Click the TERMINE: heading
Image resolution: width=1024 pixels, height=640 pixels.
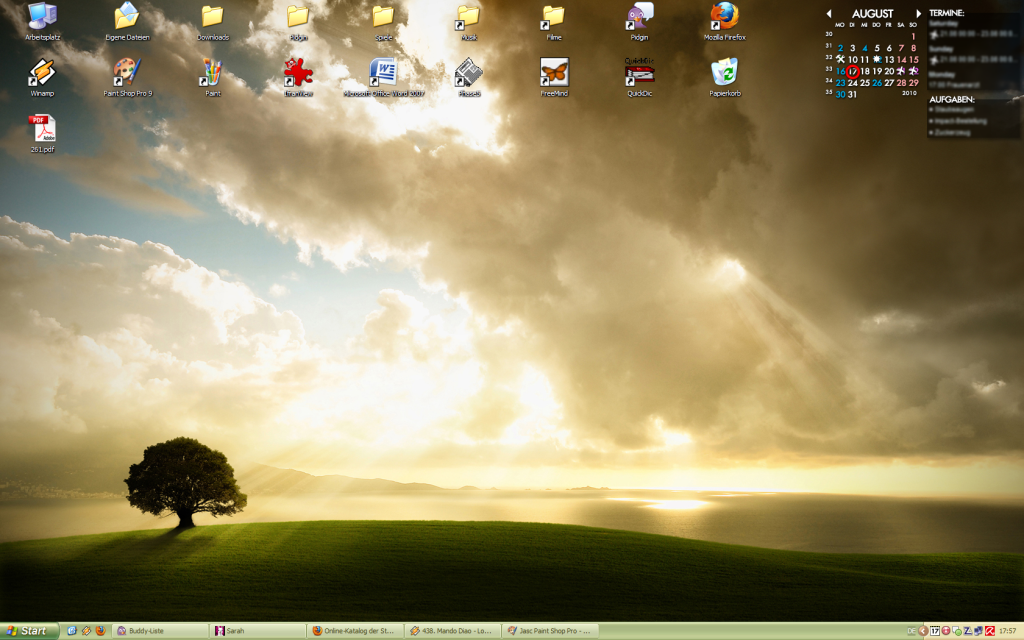click(x=947, y=13)
